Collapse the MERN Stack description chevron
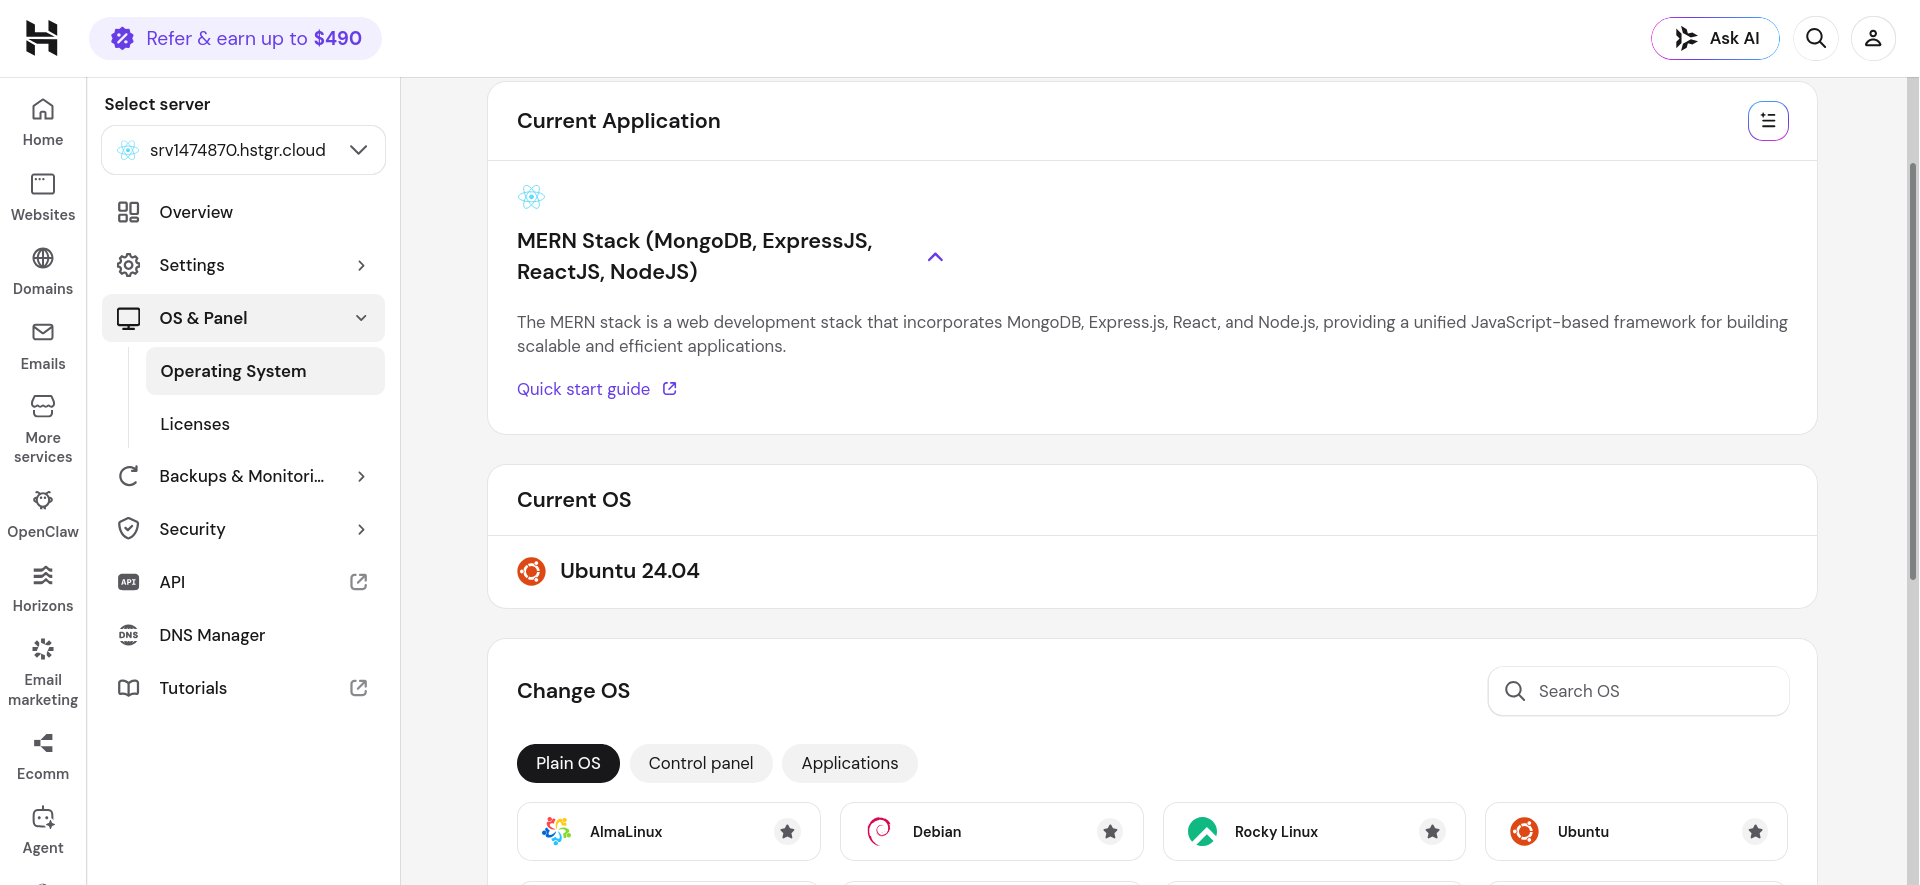This screenshot has width=1920, height=885. pyautogui.click(x=935, y=257)
